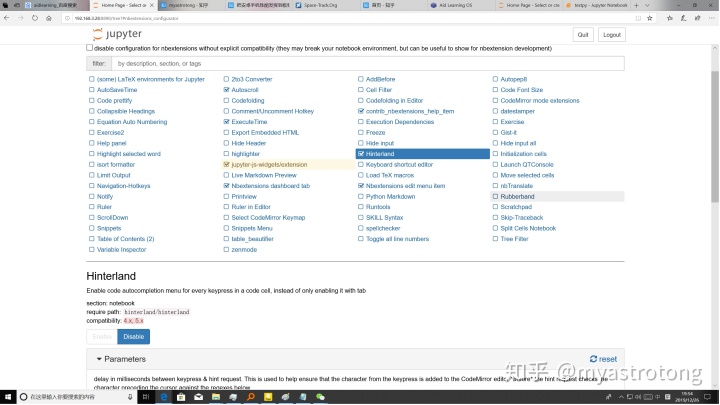Switch to testpy Jupyter Notebook tab
This screenshot has height=405, width=720.
(x=597, y=5)
